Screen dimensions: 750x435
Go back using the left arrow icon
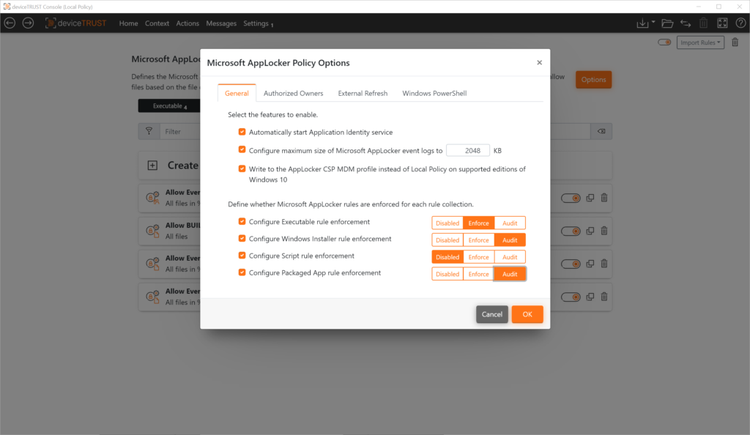coord(10,23)
